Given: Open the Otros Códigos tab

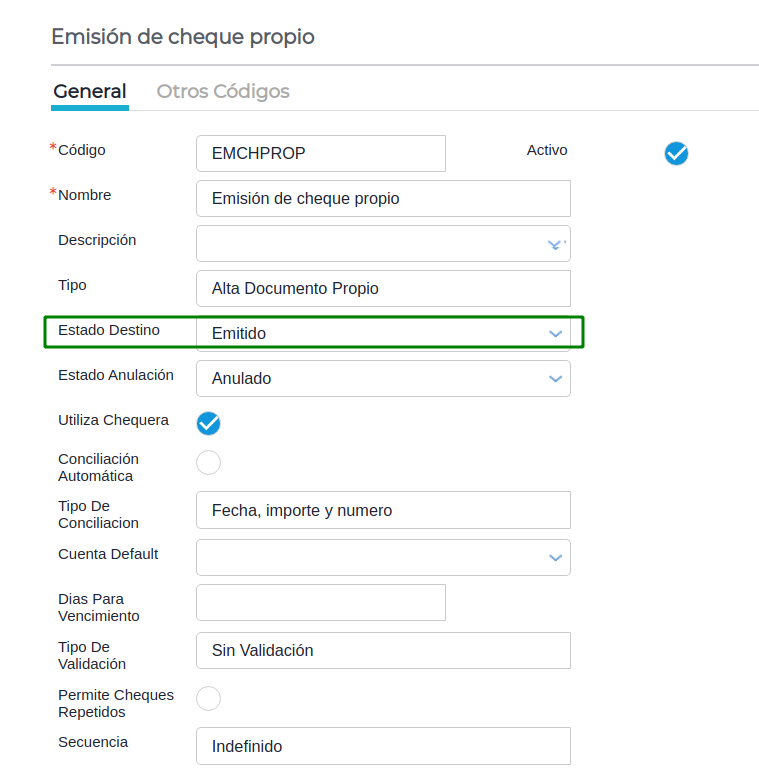Looking at the screenshot, I should tap(223, 92).
